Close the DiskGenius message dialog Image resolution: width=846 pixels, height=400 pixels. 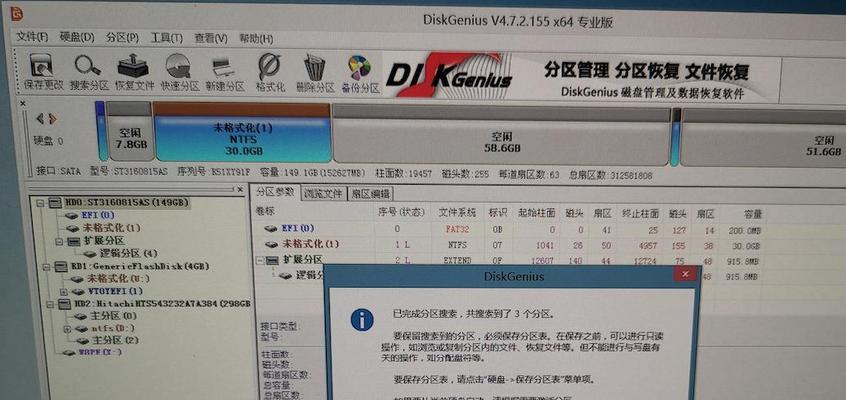coord(685,274)
